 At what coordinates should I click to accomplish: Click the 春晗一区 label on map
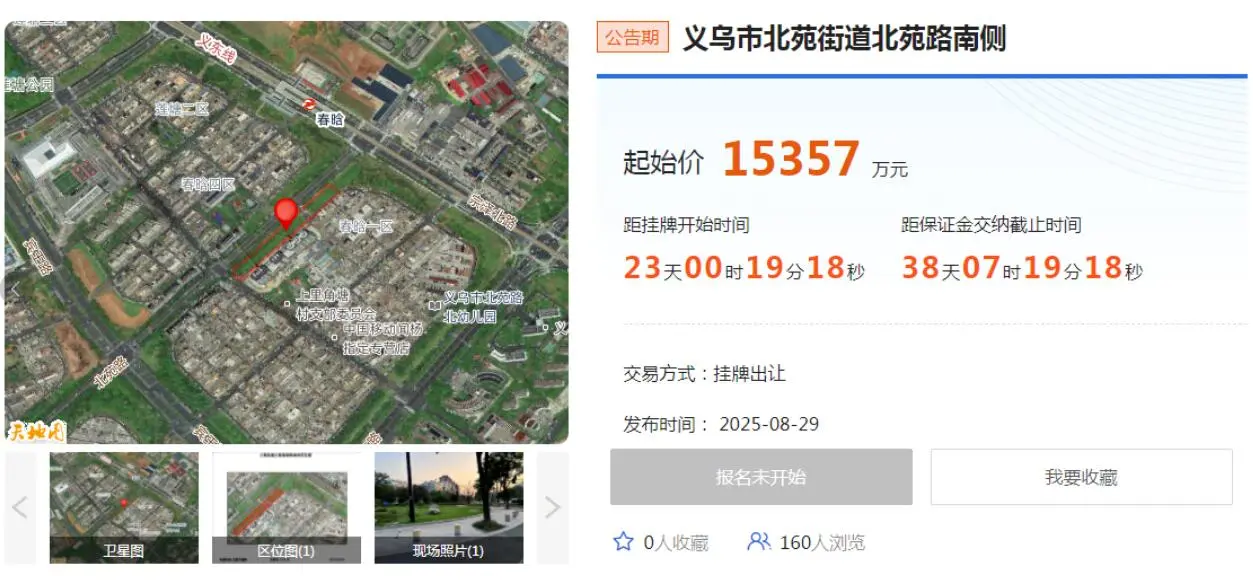click(366, 227)
